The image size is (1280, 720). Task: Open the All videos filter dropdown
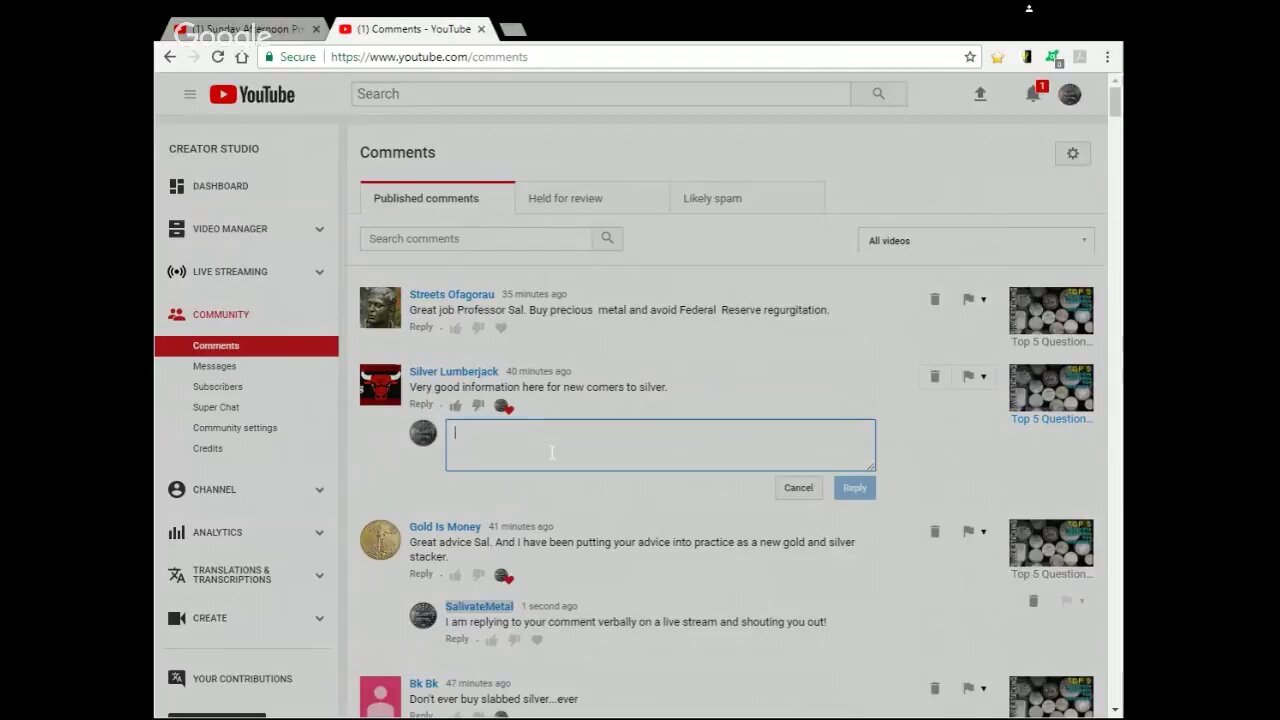[977, 240]
